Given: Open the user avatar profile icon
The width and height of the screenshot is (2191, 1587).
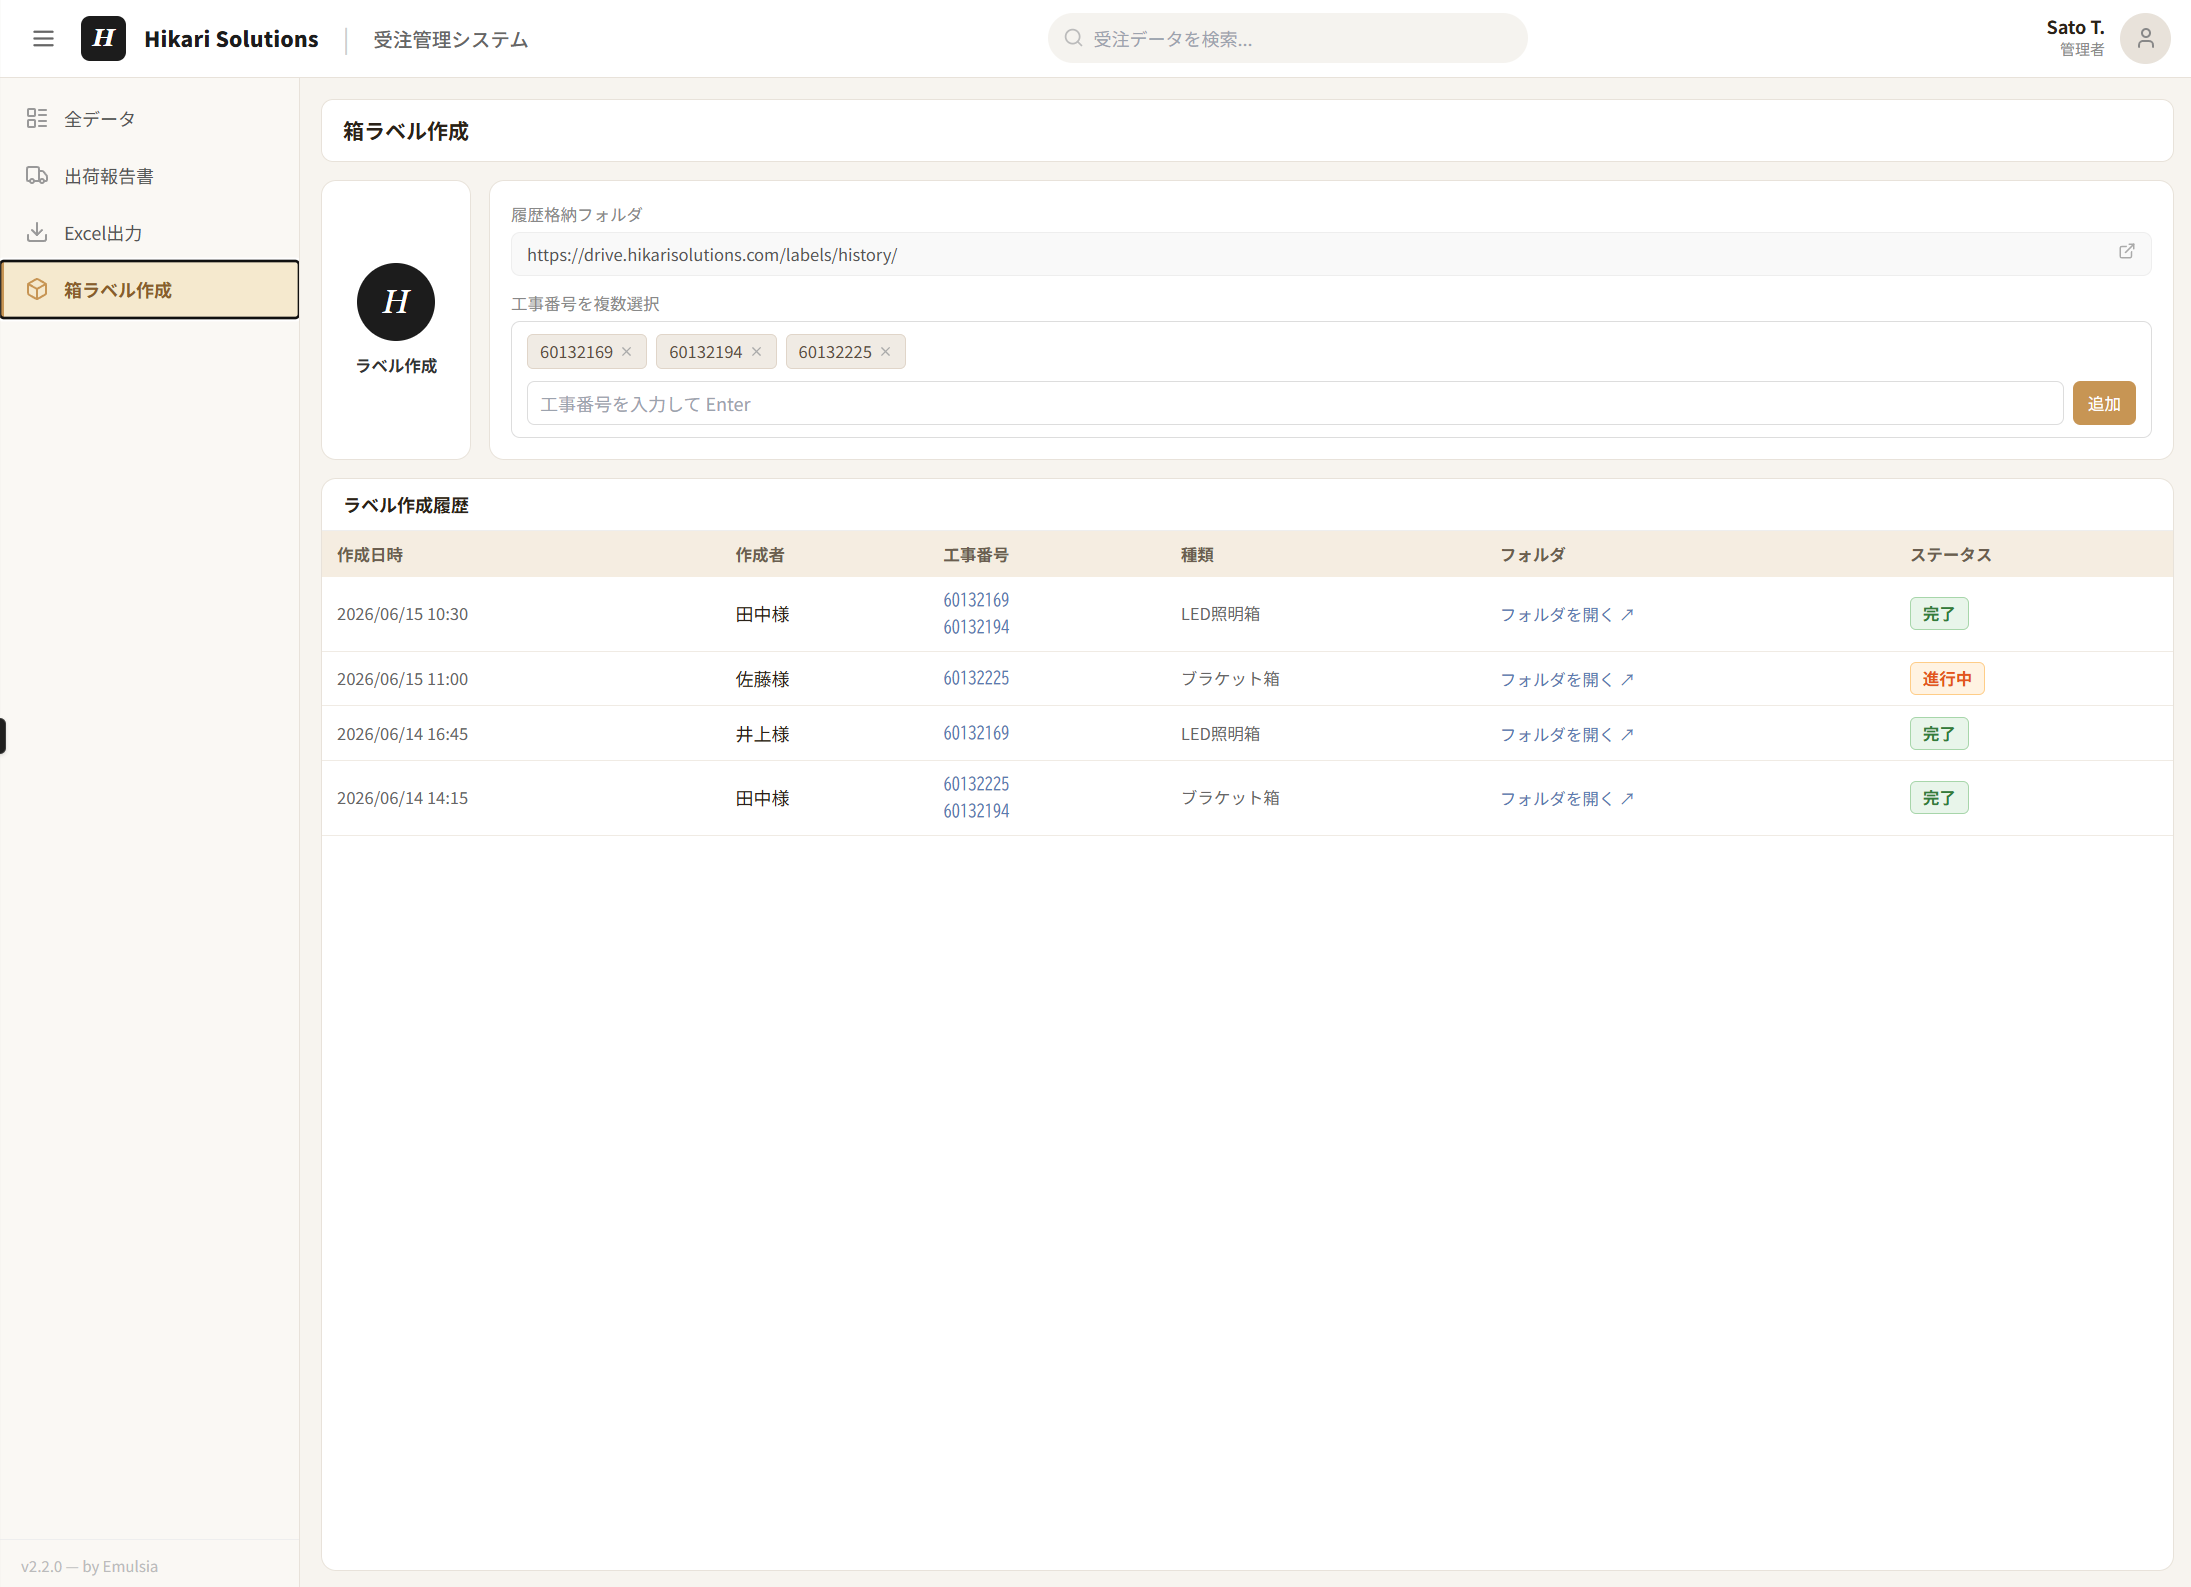Looking at the screenshot, I should pyautogui.click(x=2145, y=39).
